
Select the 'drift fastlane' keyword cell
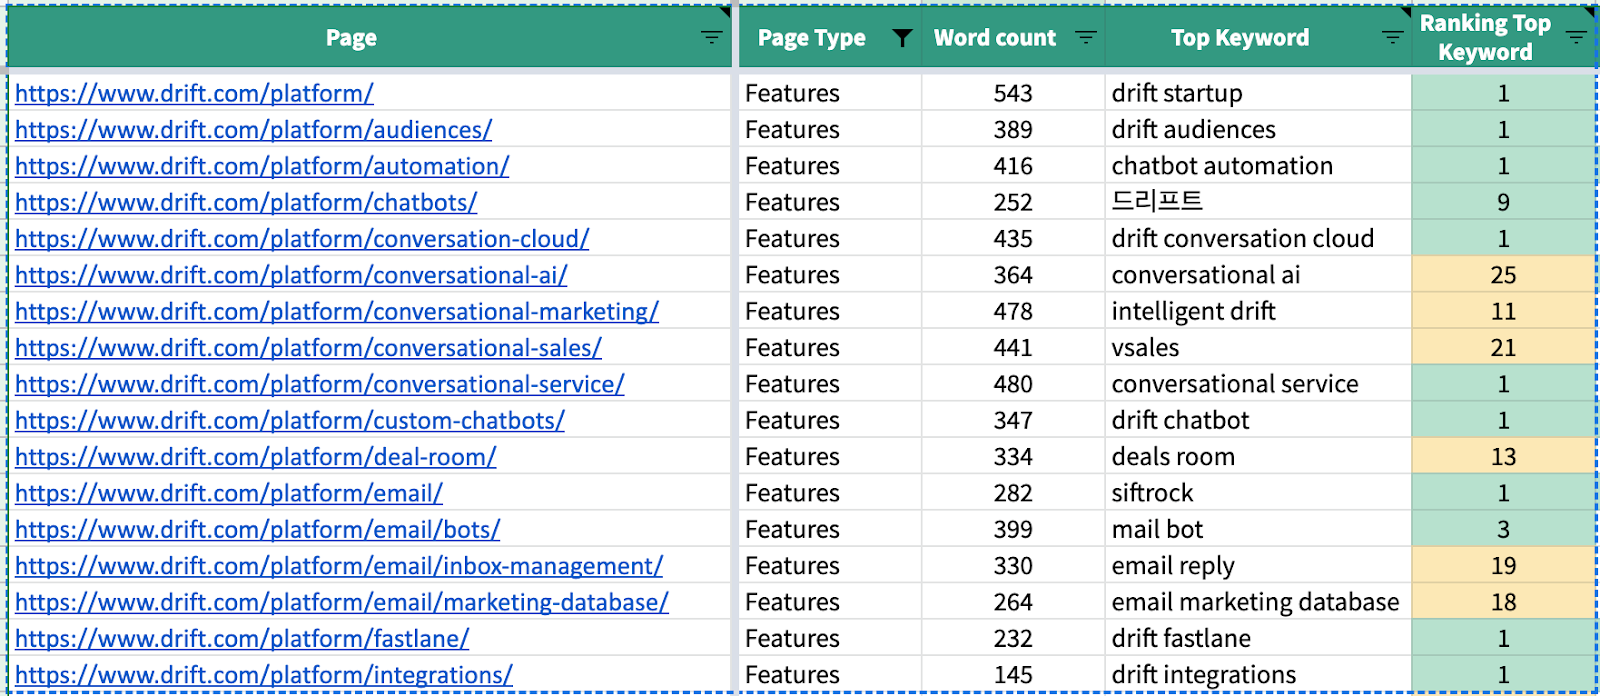coord(1258,638)
